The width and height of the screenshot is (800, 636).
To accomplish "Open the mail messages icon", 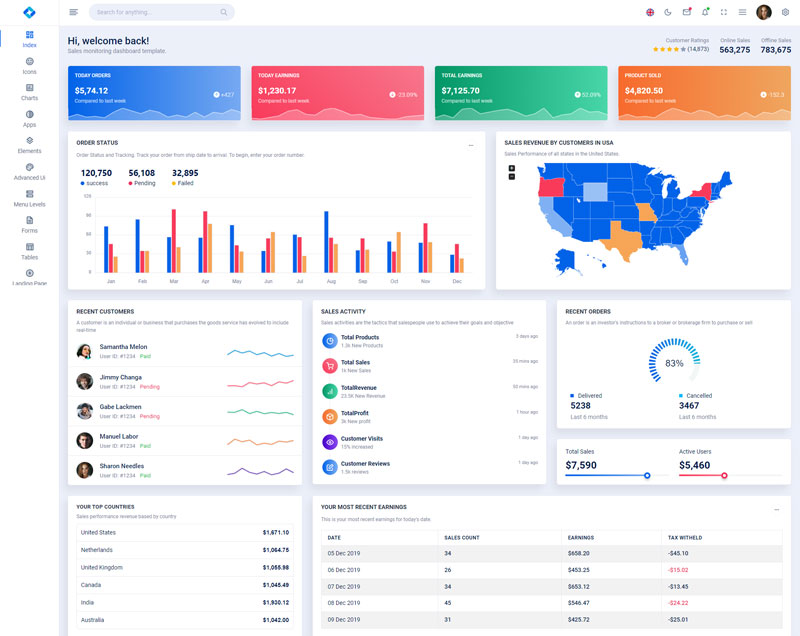I will pyautogui.click(x=687, y=12).
